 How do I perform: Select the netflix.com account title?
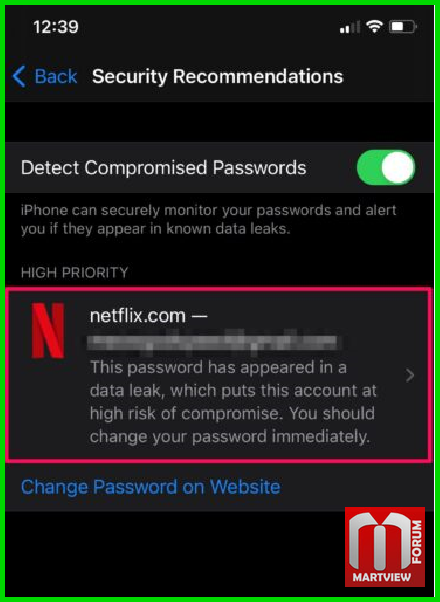(148, 316)
